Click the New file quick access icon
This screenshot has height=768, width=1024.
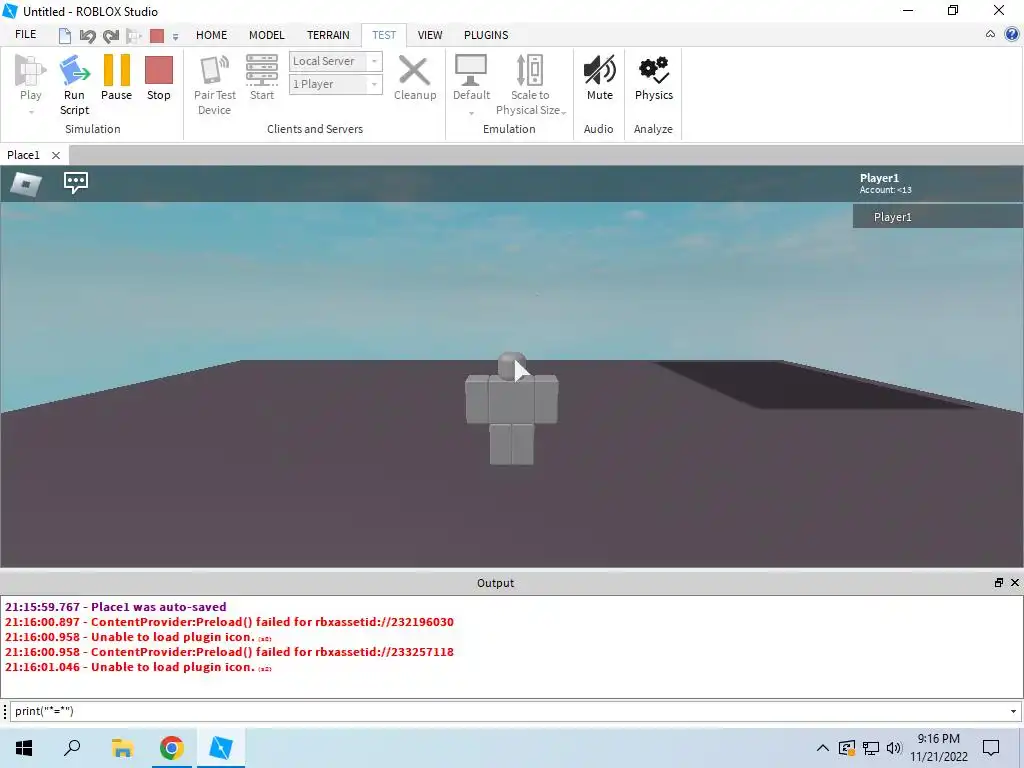point(65,36)
